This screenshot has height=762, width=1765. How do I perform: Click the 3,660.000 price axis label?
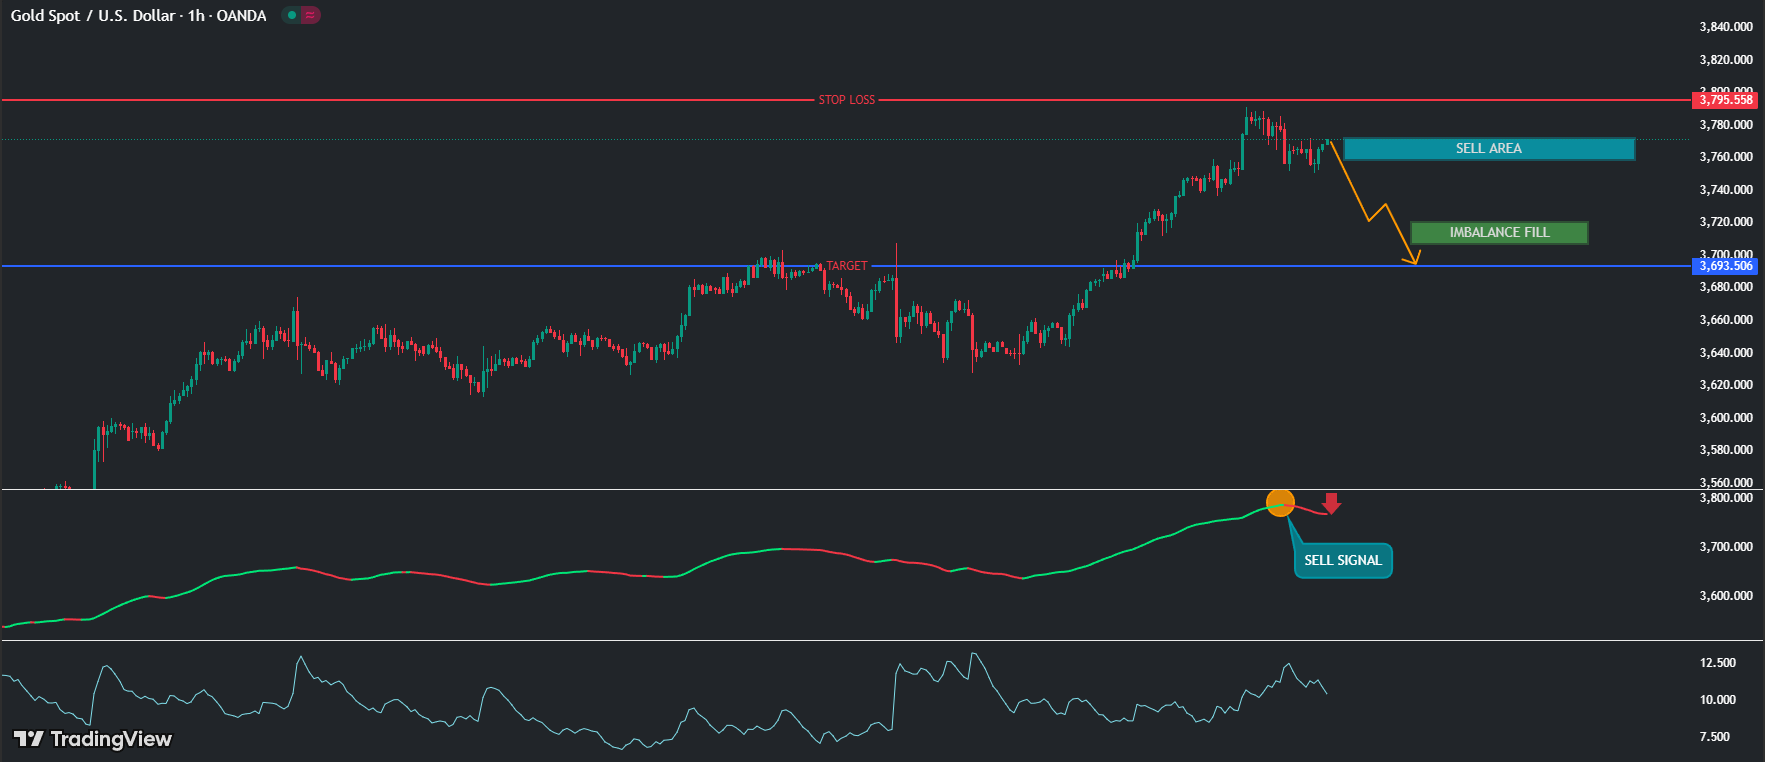tap(1726, 320)
